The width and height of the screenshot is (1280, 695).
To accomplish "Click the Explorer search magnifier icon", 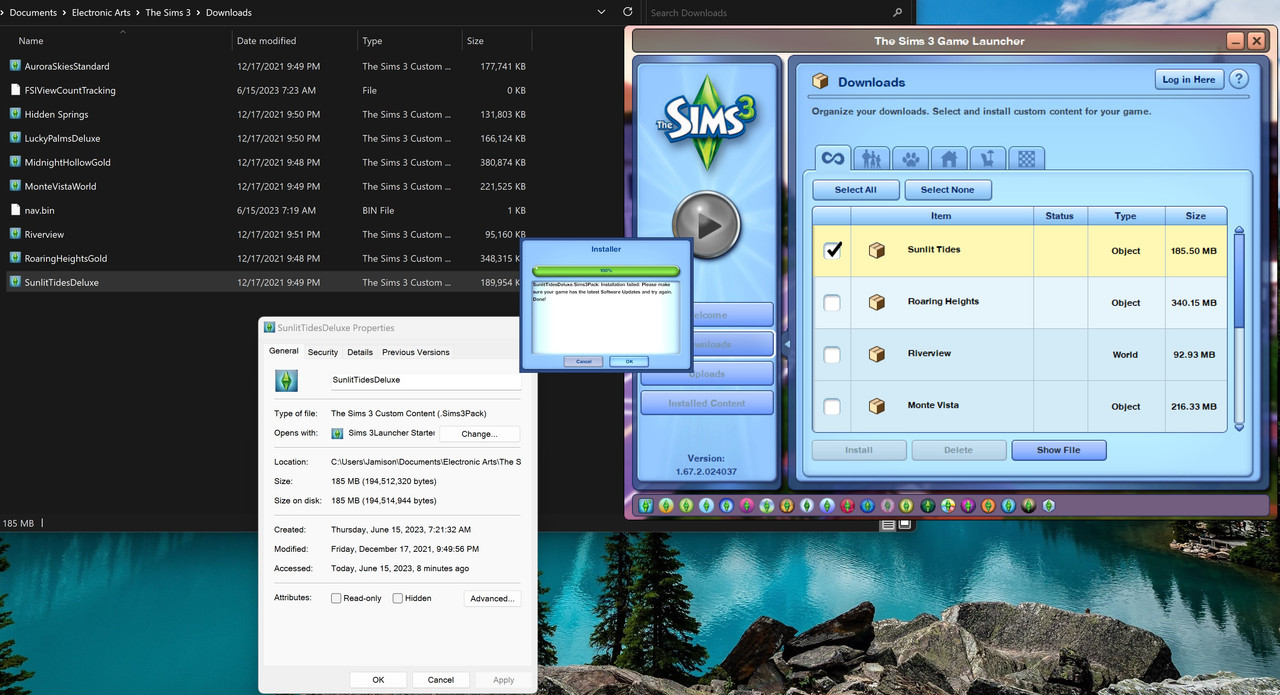I will [x=897, y=13].
